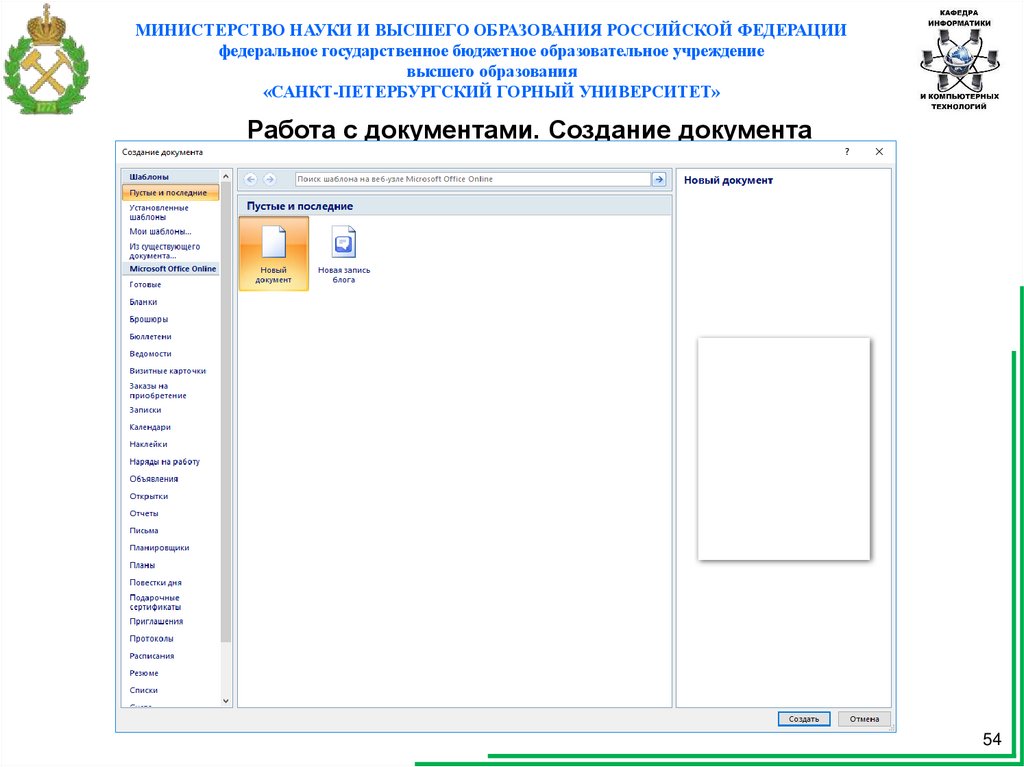Select Календари template category

click(149, 427)
